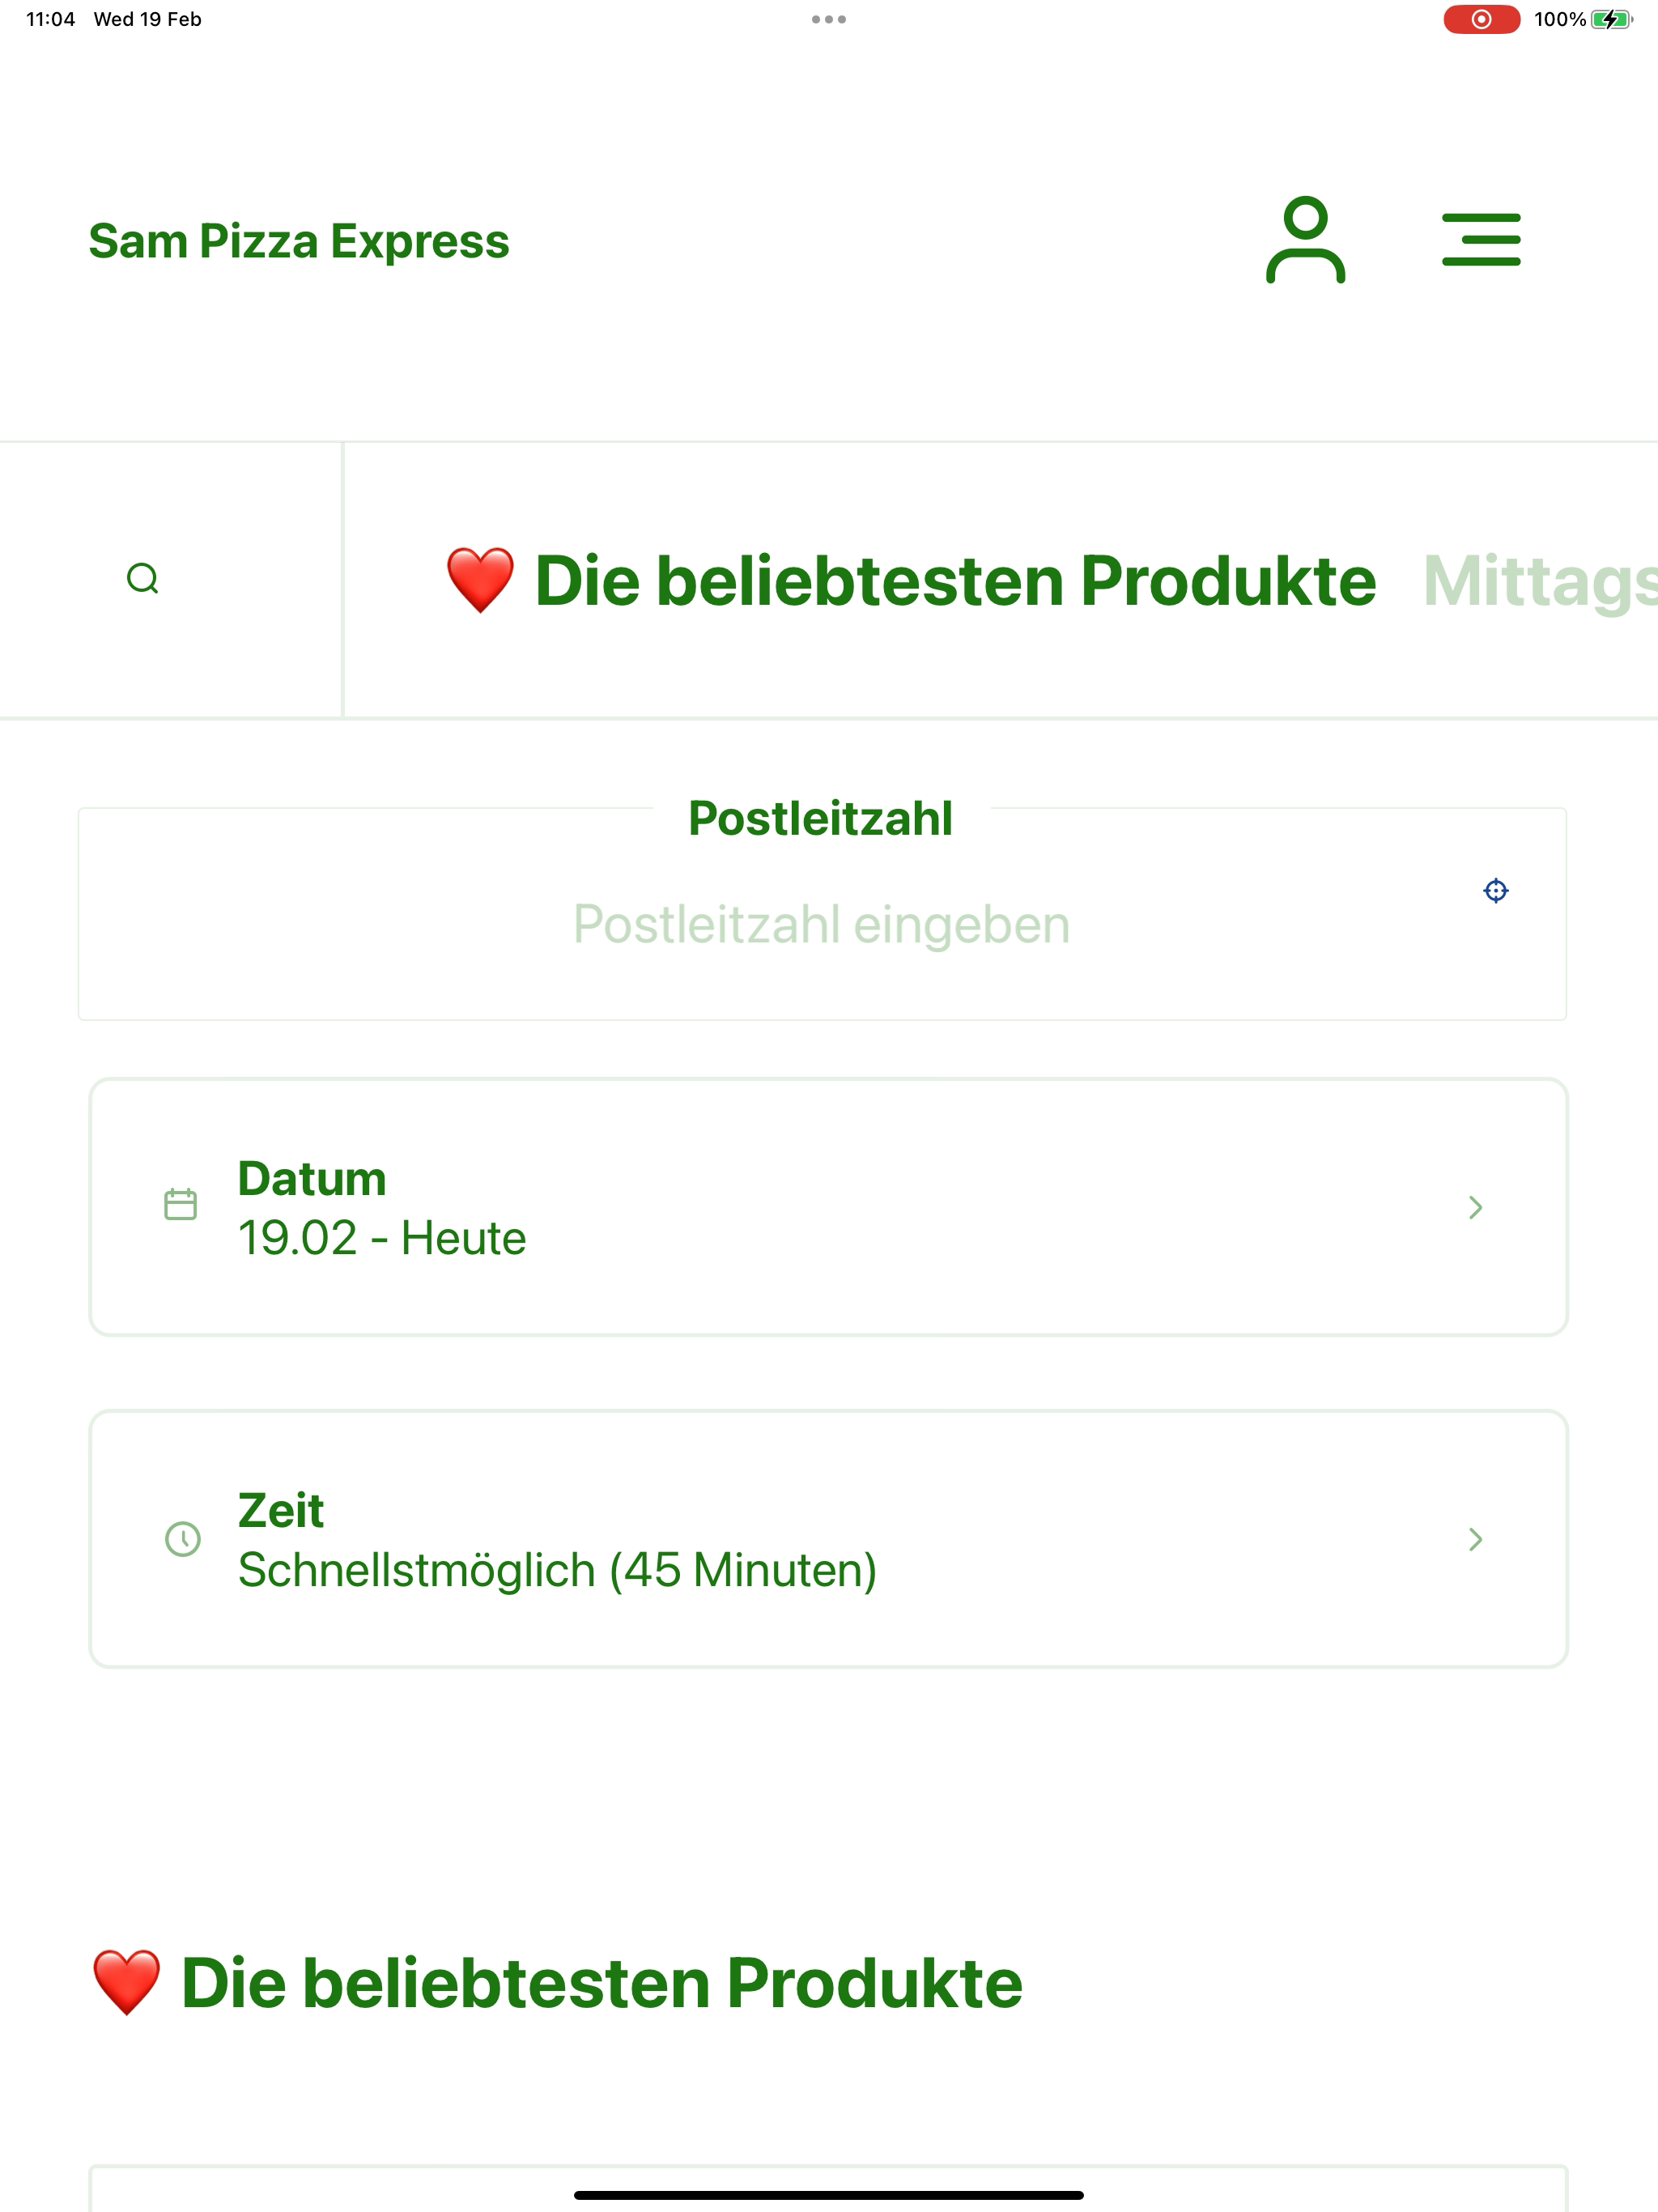Open Zeit Schnellstmöglich (45 Minuten) selector

pyautogui.click(x=828, y=1539)
